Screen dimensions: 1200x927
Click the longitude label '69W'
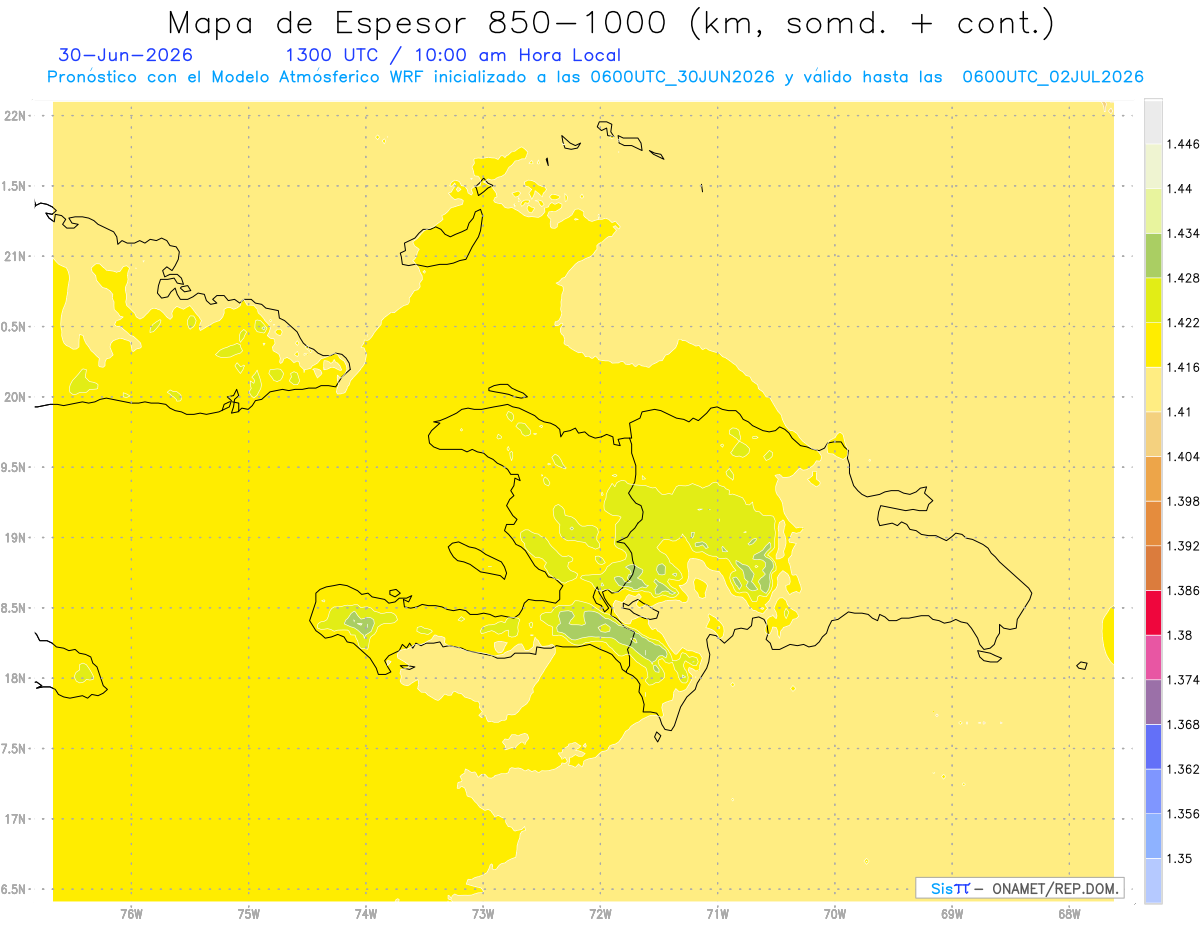952,913
